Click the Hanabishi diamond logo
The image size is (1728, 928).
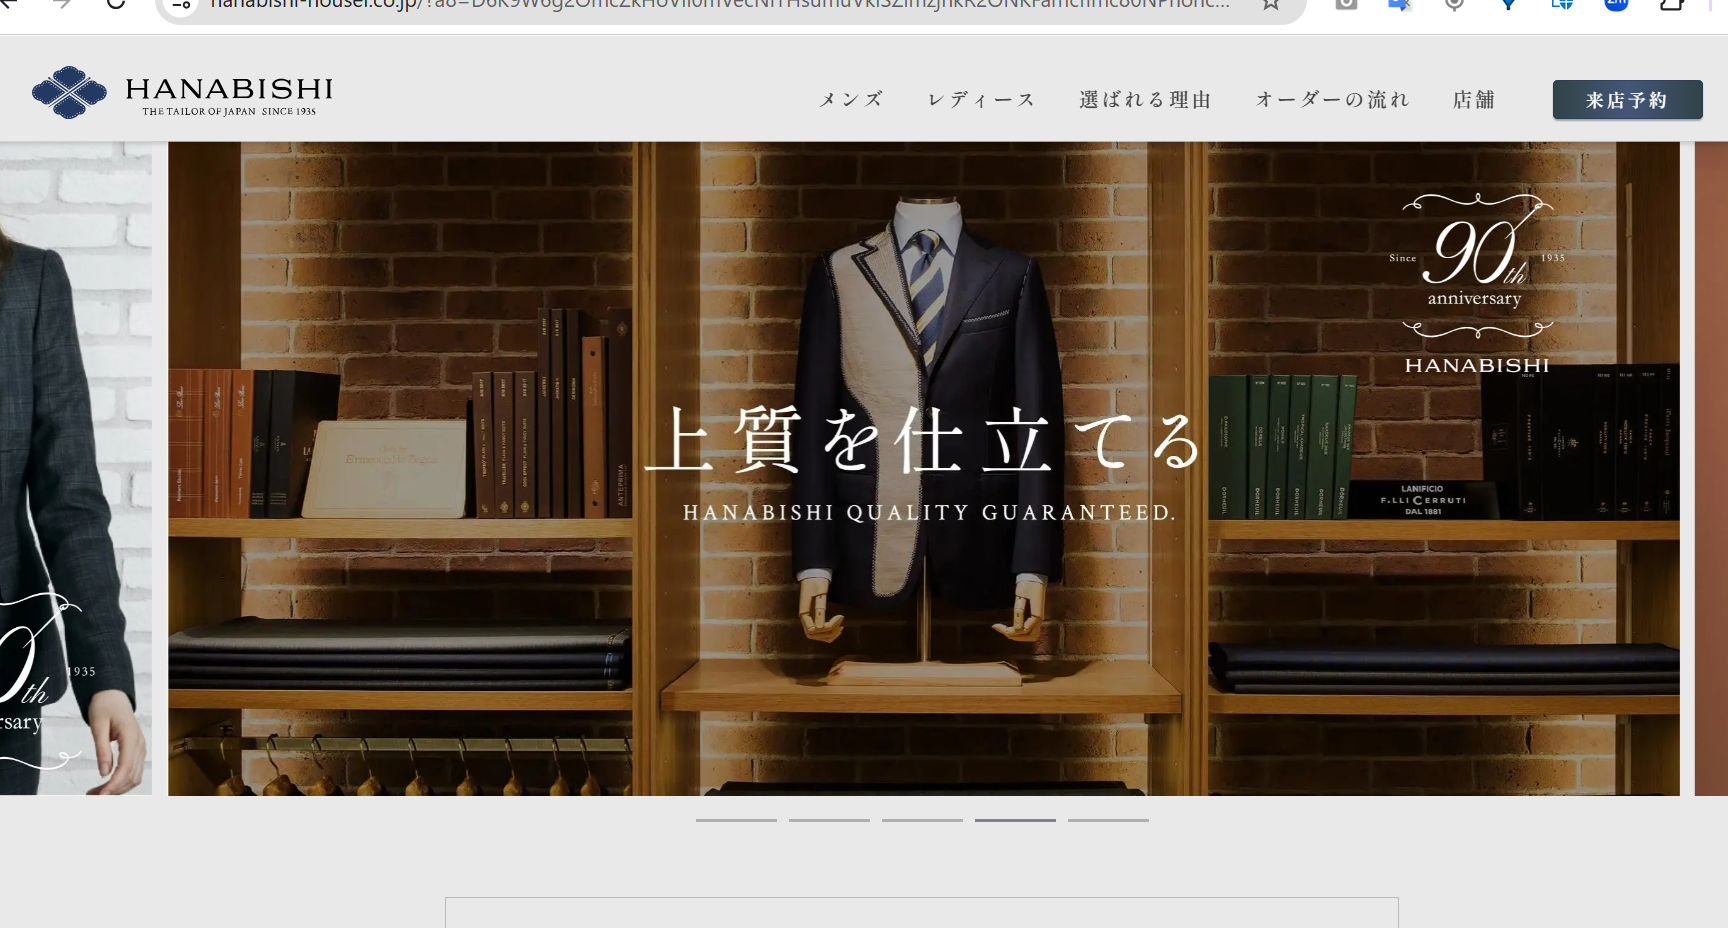(x=69, y=93)
